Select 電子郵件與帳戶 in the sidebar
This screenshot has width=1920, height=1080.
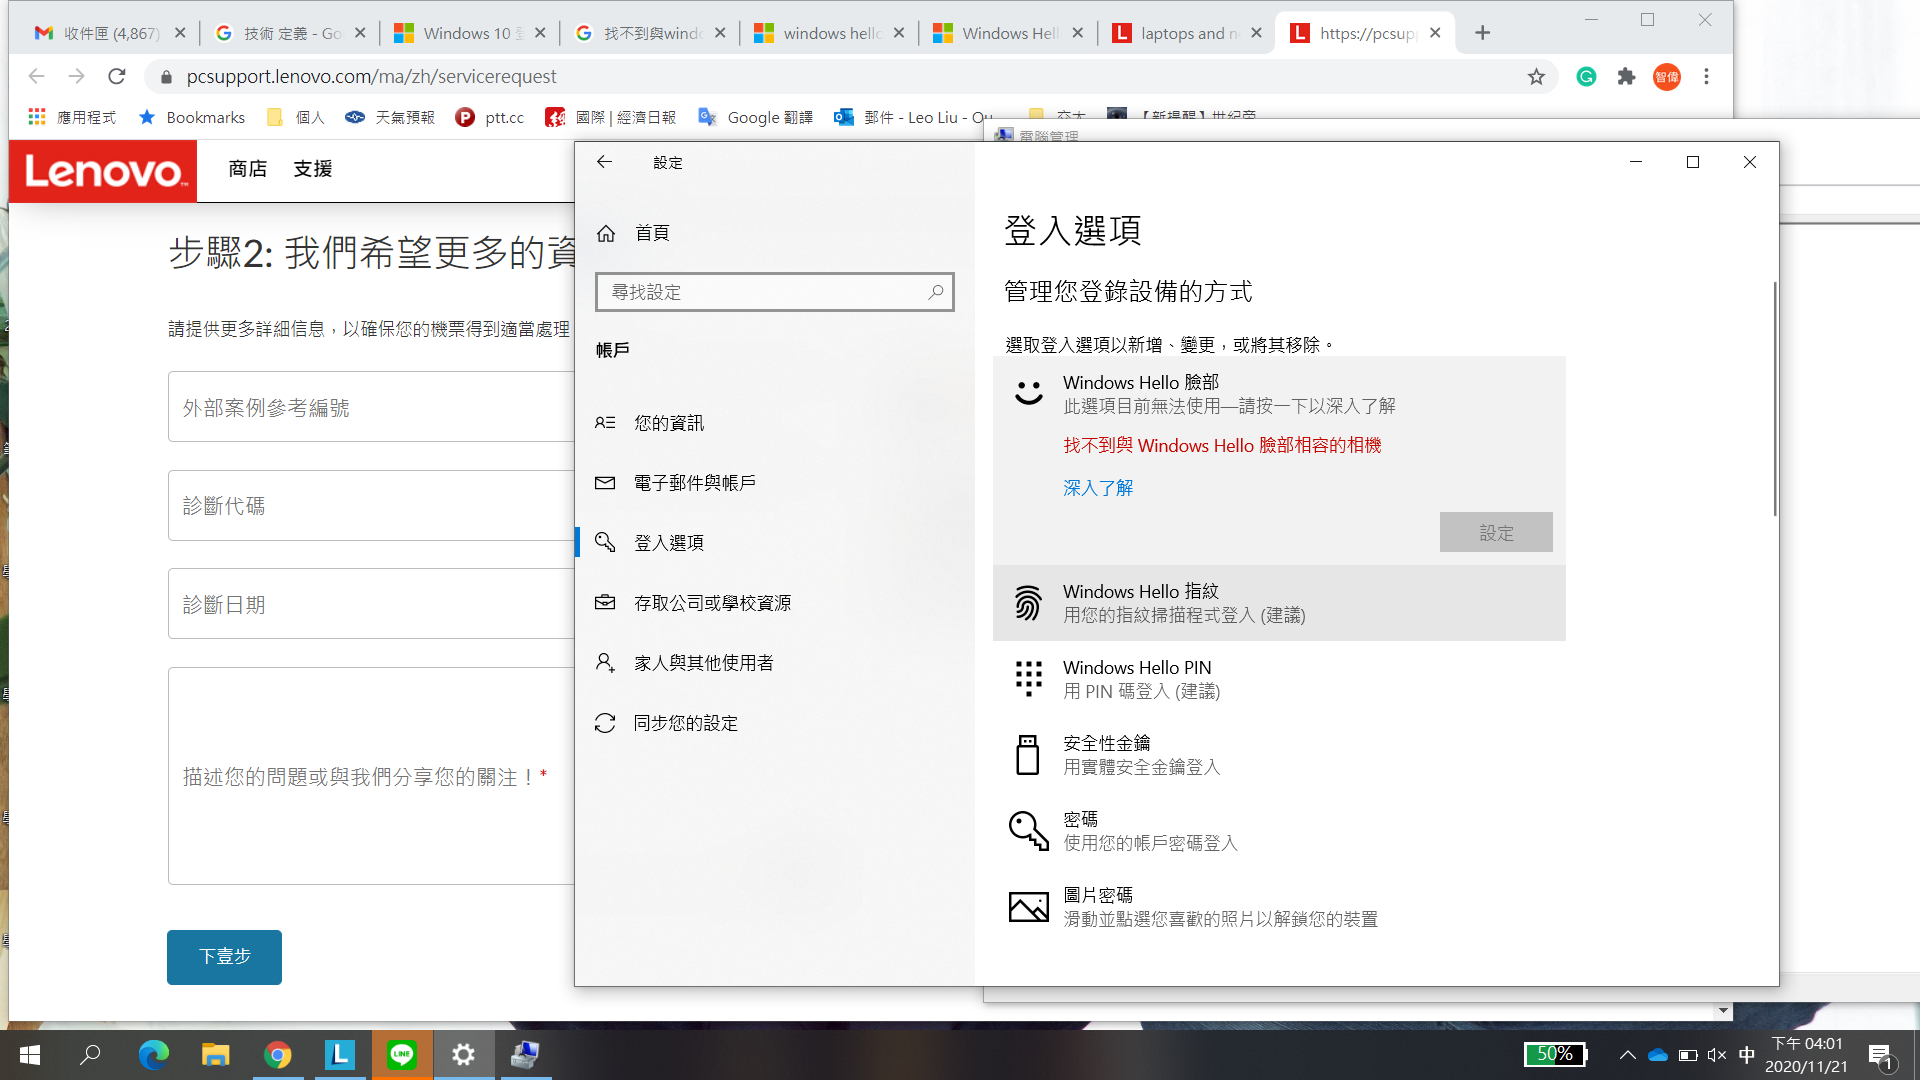[x=695, y=483]
